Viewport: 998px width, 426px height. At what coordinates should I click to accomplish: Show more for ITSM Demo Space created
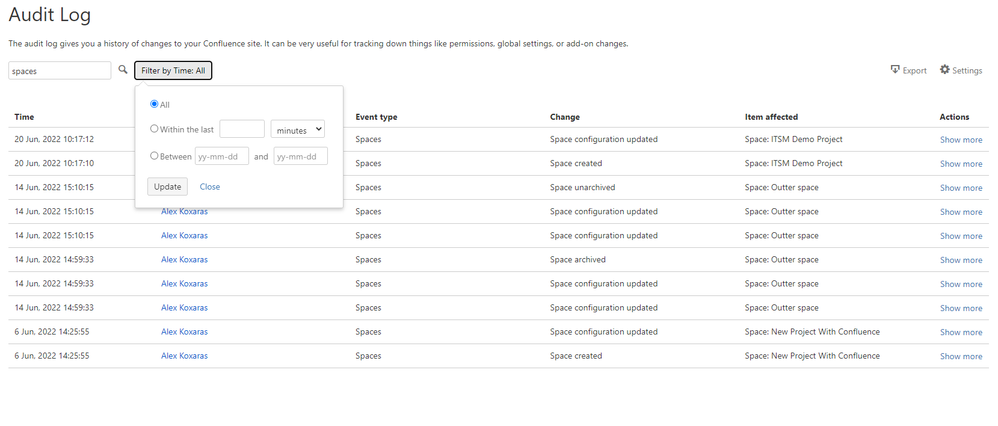(x=960, y=164)
